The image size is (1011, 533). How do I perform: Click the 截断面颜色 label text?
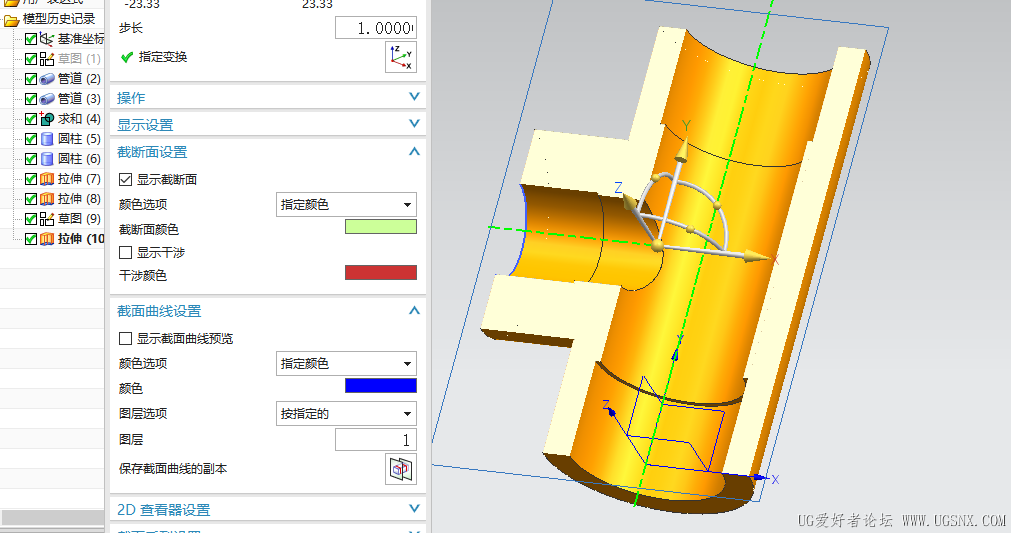tap(149, 229)
